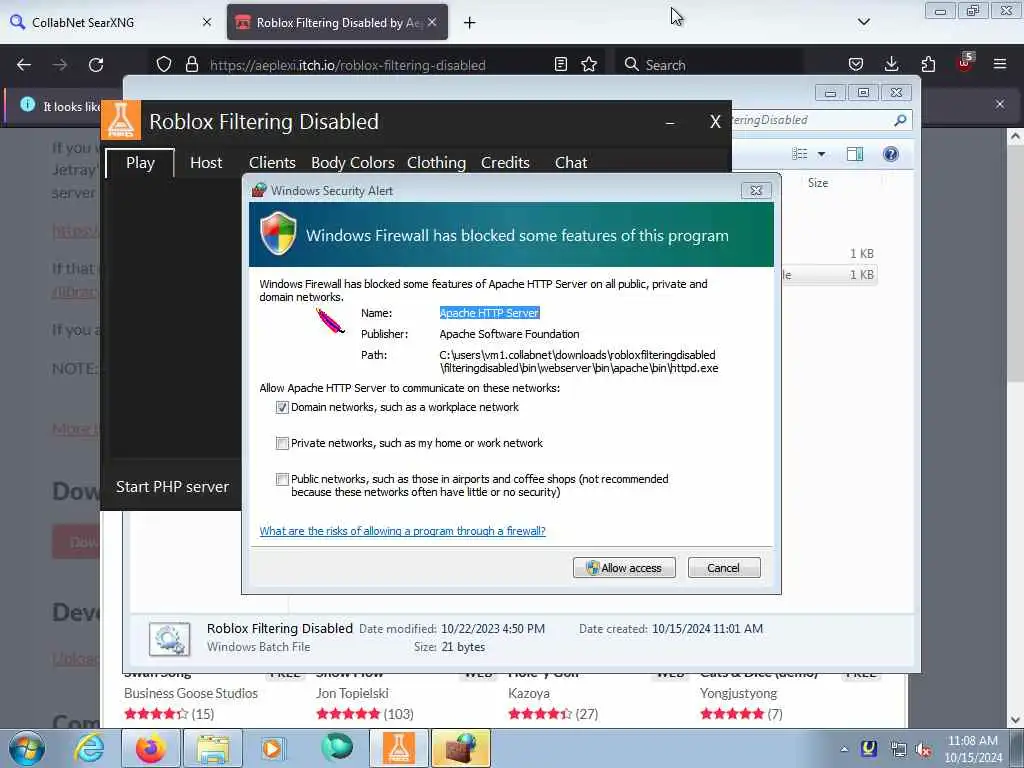Open Firefox downloads panel
Image resolution: width=1024 pixels, height=768 pixels.
pos(891,65)
